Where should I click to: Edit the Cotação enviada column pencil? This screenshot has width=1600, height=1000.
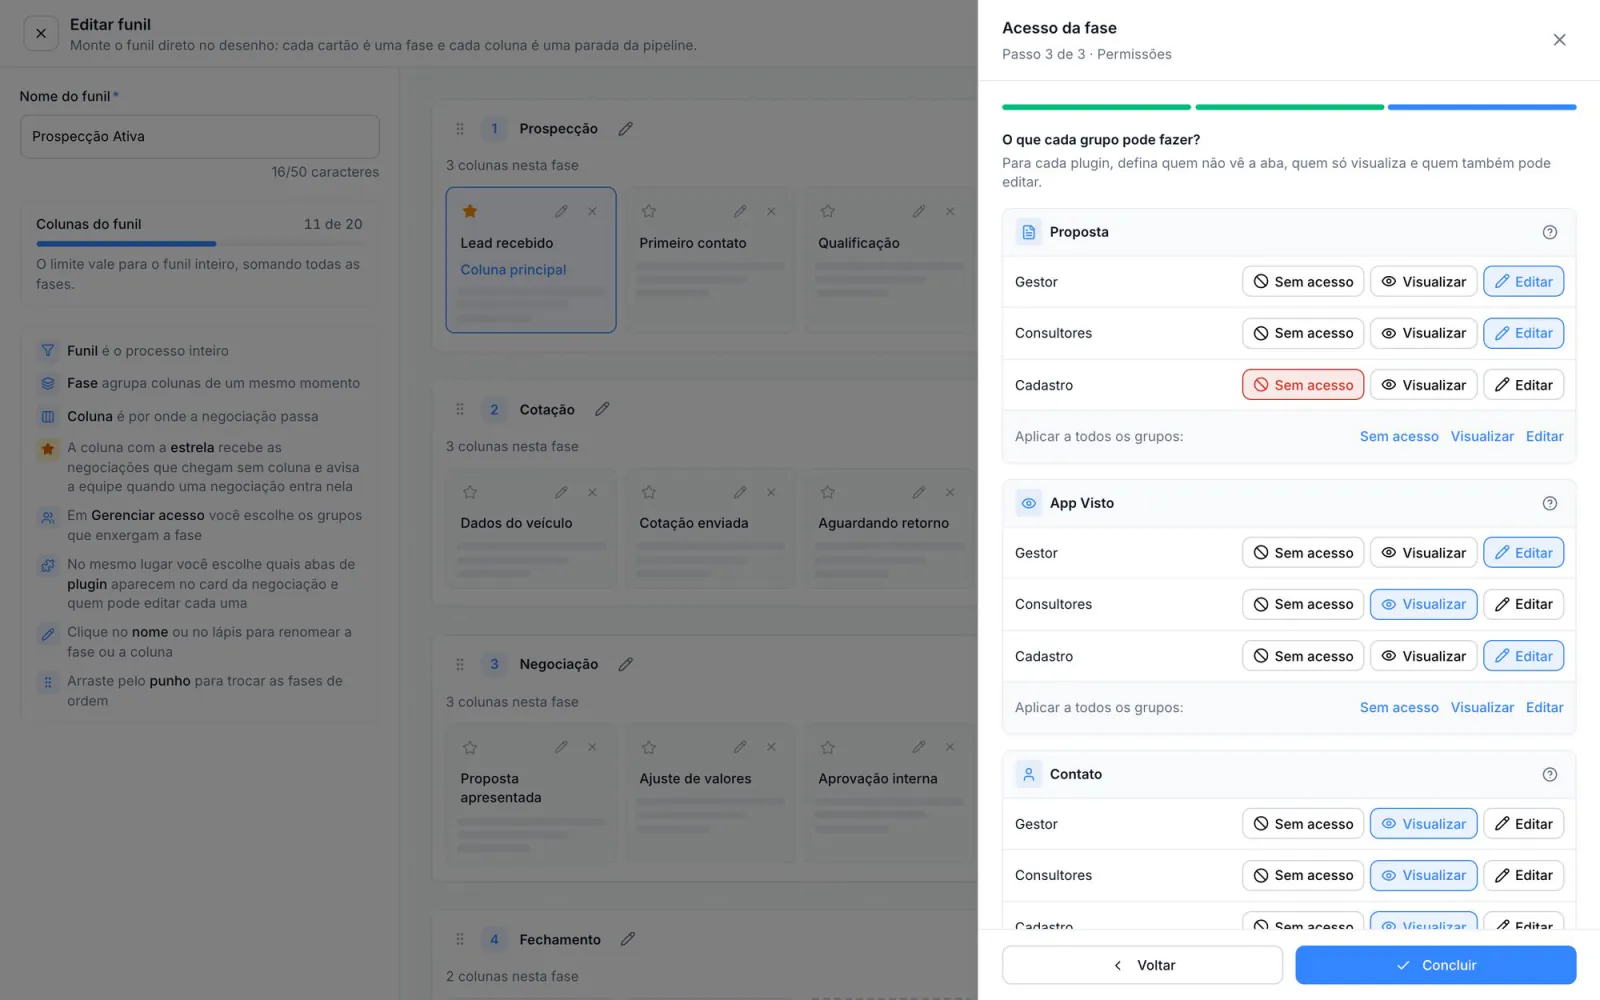[740, 492]
